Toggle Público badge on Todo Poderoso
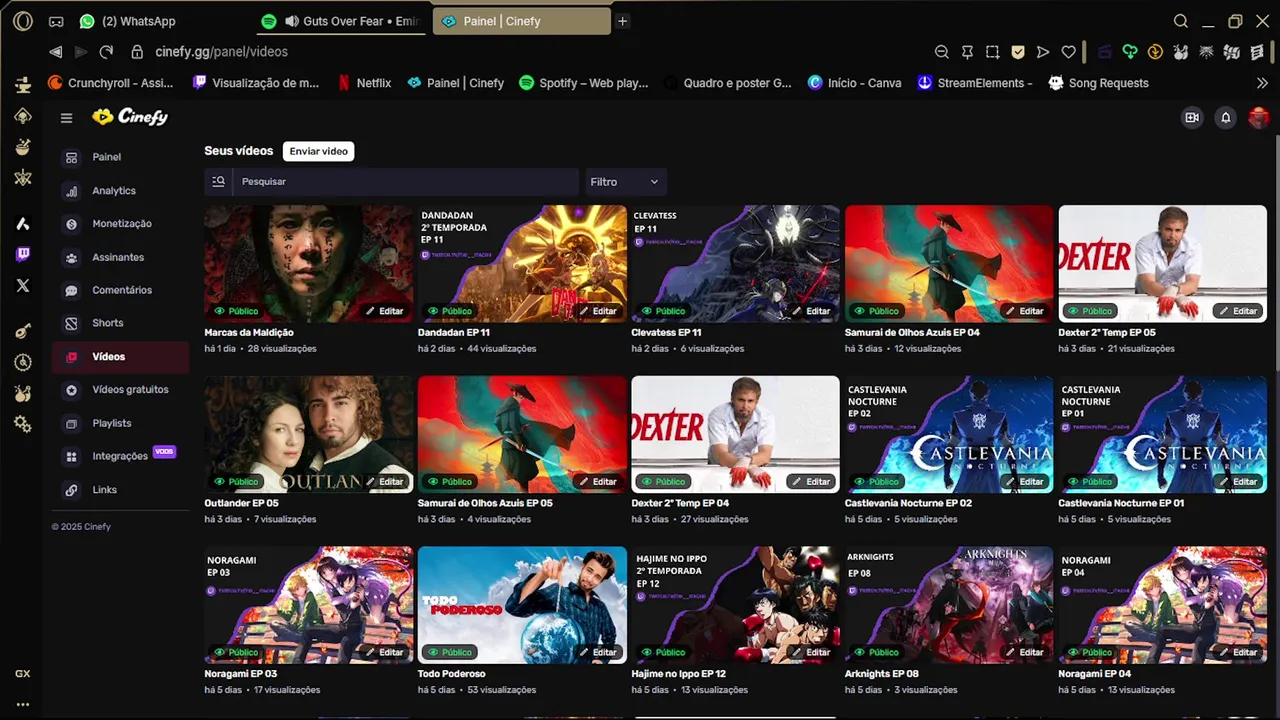Image resolution: width=1280 pixels, height=720 pixels. point(450,652)
